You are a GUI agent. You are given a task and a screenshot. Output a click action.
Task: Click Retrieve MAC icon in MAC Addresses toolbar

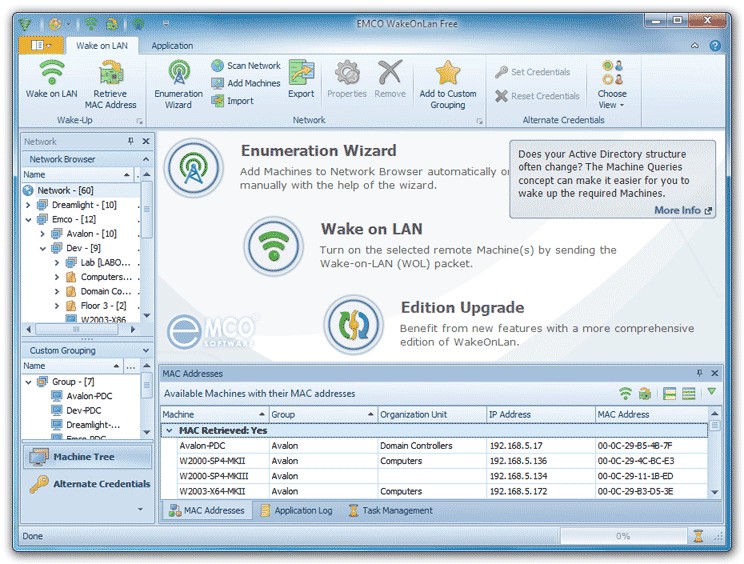click(x=645, y=393)
